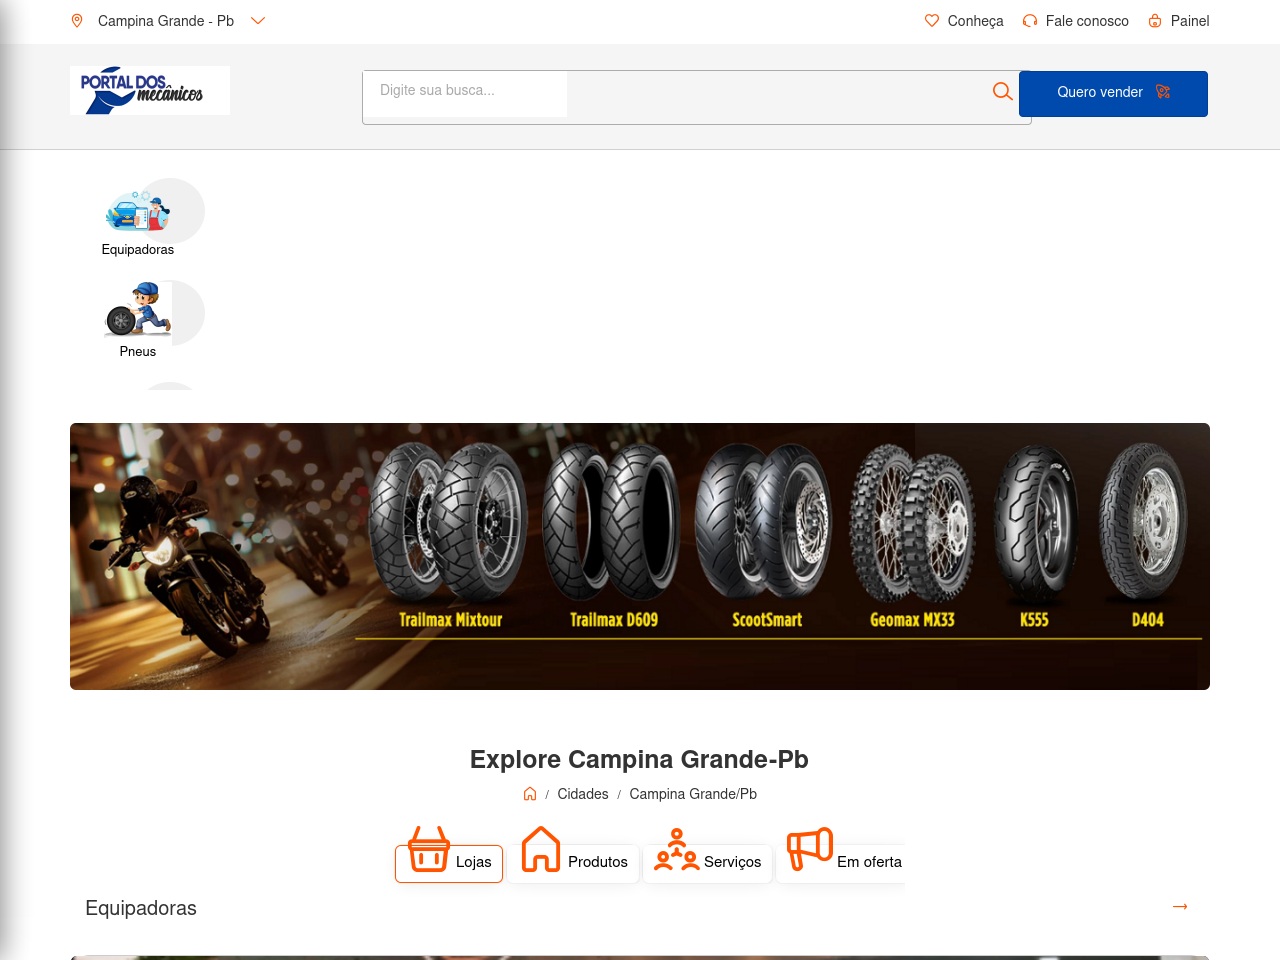
Task: Open the Painel link
Action: click(1190, 21)
